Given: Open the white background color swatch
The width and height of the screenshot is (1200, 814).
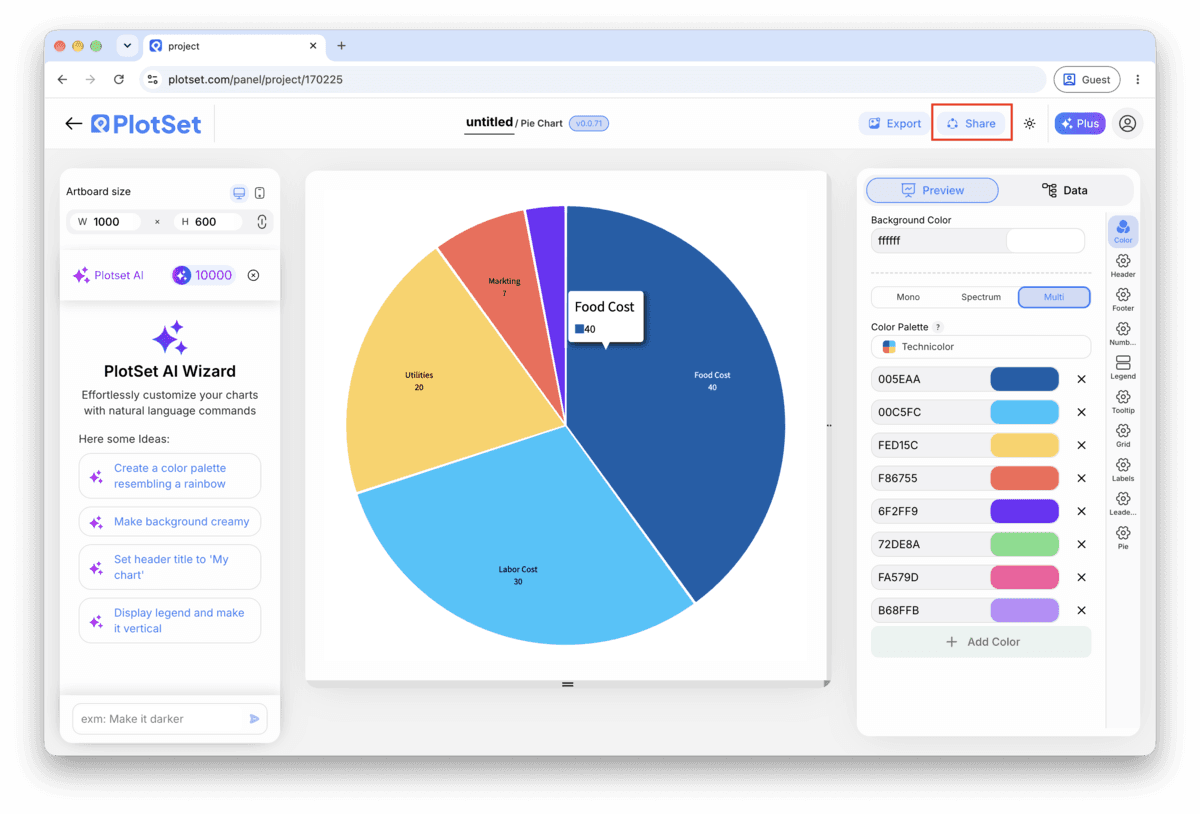Looking at the screenshot, I should pyautogui.click(x=1045, y=241).
